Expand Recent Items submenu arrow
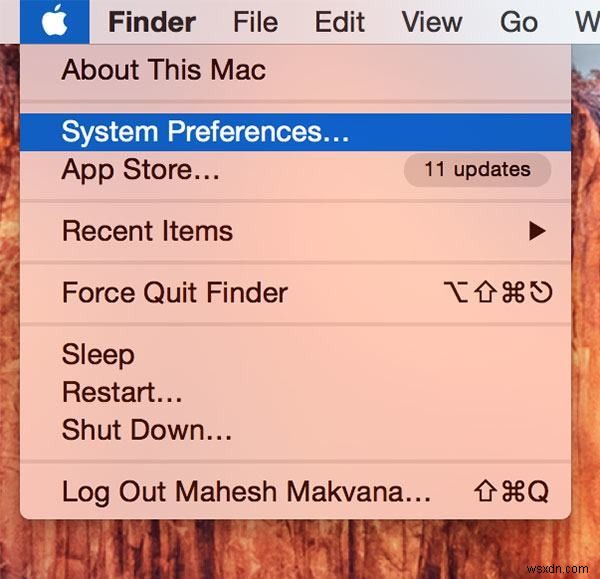 [x=537, y=231]
